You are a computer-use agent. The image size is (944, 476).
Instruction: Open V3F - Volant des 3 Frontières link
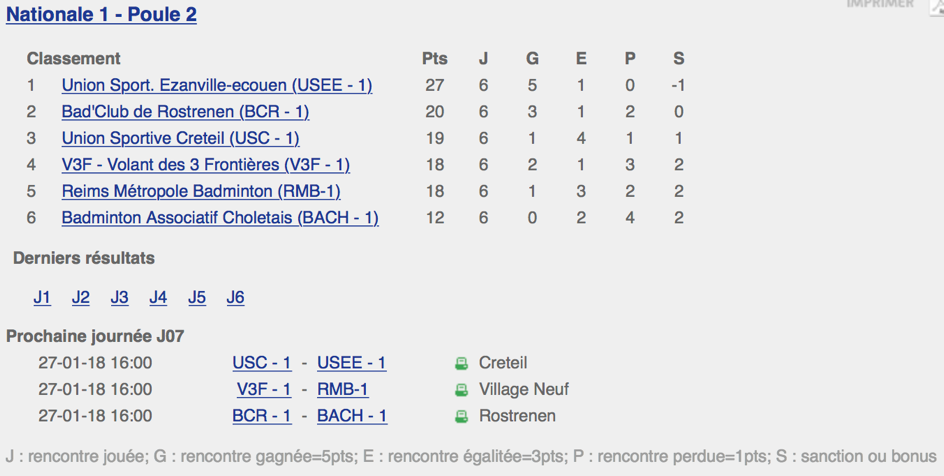click(205, 165)
